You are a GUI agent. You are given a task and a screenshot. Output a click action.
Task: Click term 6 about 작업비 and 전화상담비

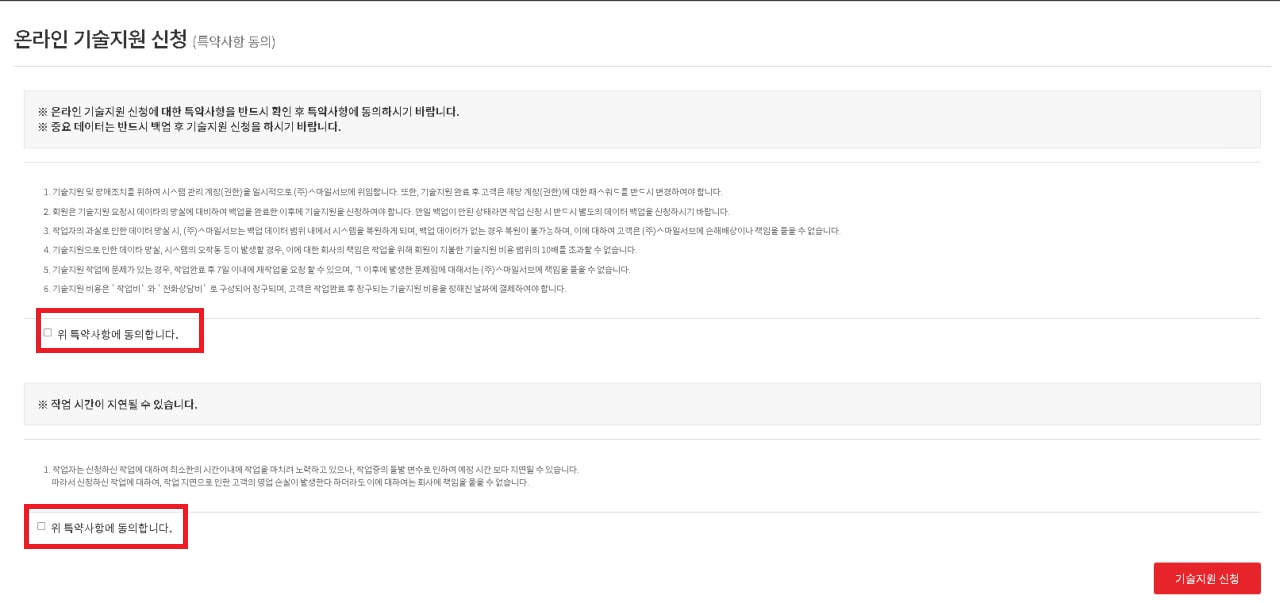(305, 289)
